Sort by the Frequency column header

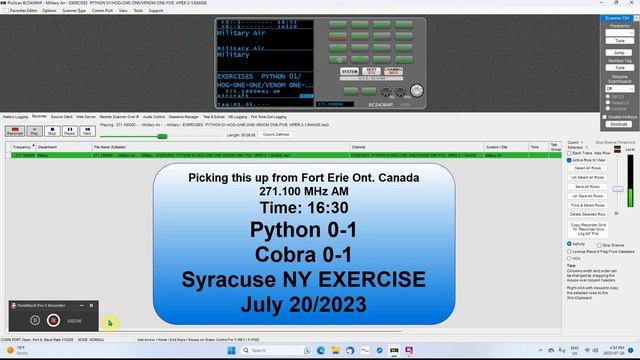pos(22,147)
